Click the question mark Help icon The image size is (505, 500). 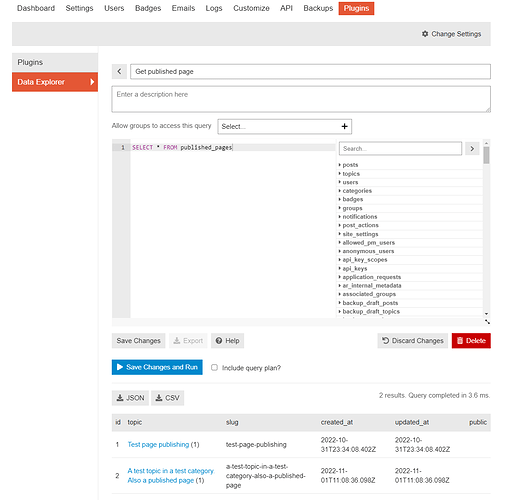coord(219,341)
